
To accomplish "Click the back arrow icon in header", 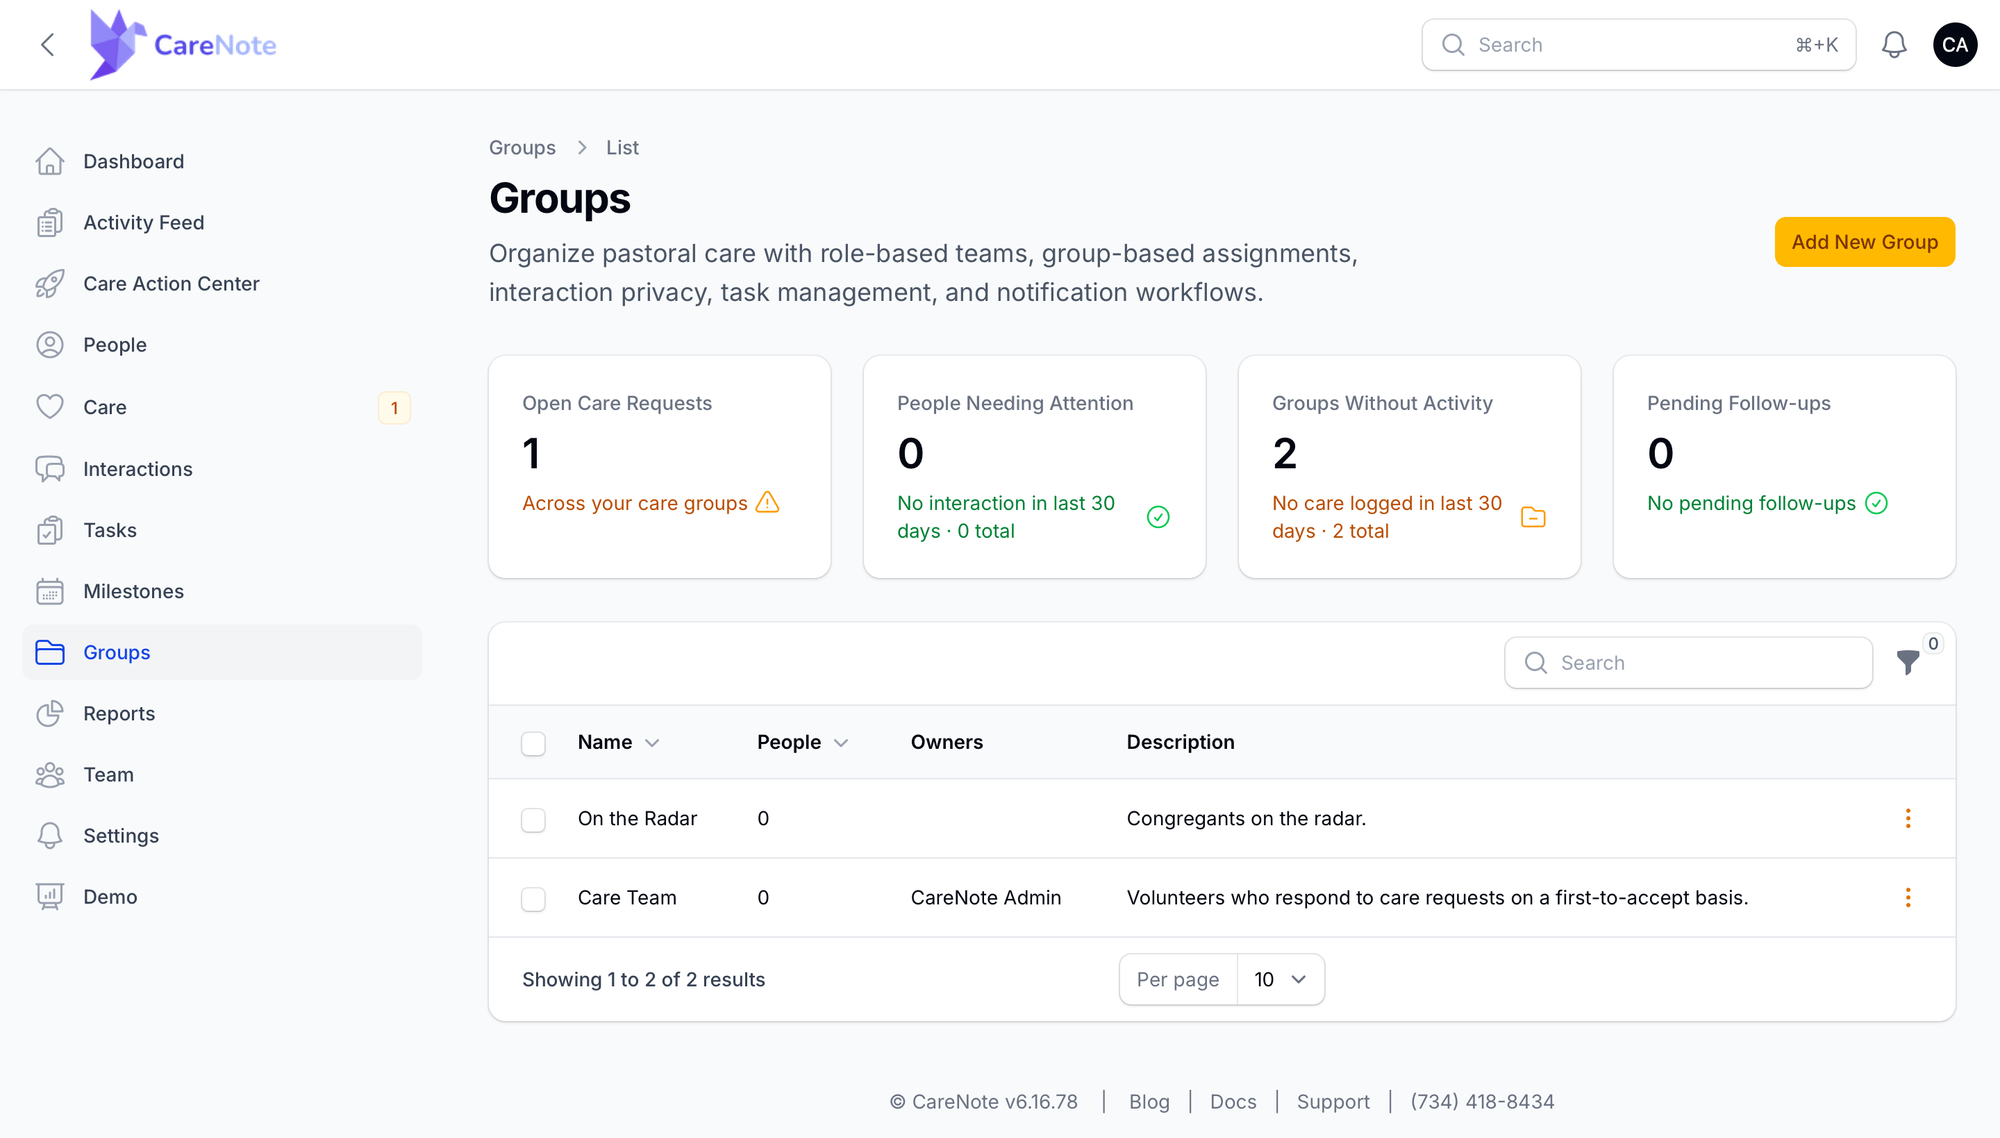I will point(47,45).
